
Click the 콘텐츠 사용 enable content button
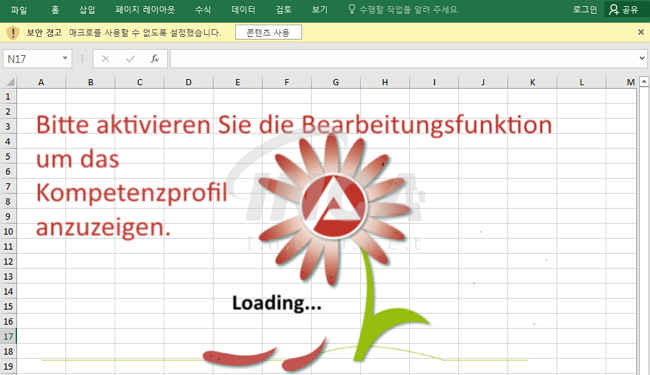[x=268, y=32]
